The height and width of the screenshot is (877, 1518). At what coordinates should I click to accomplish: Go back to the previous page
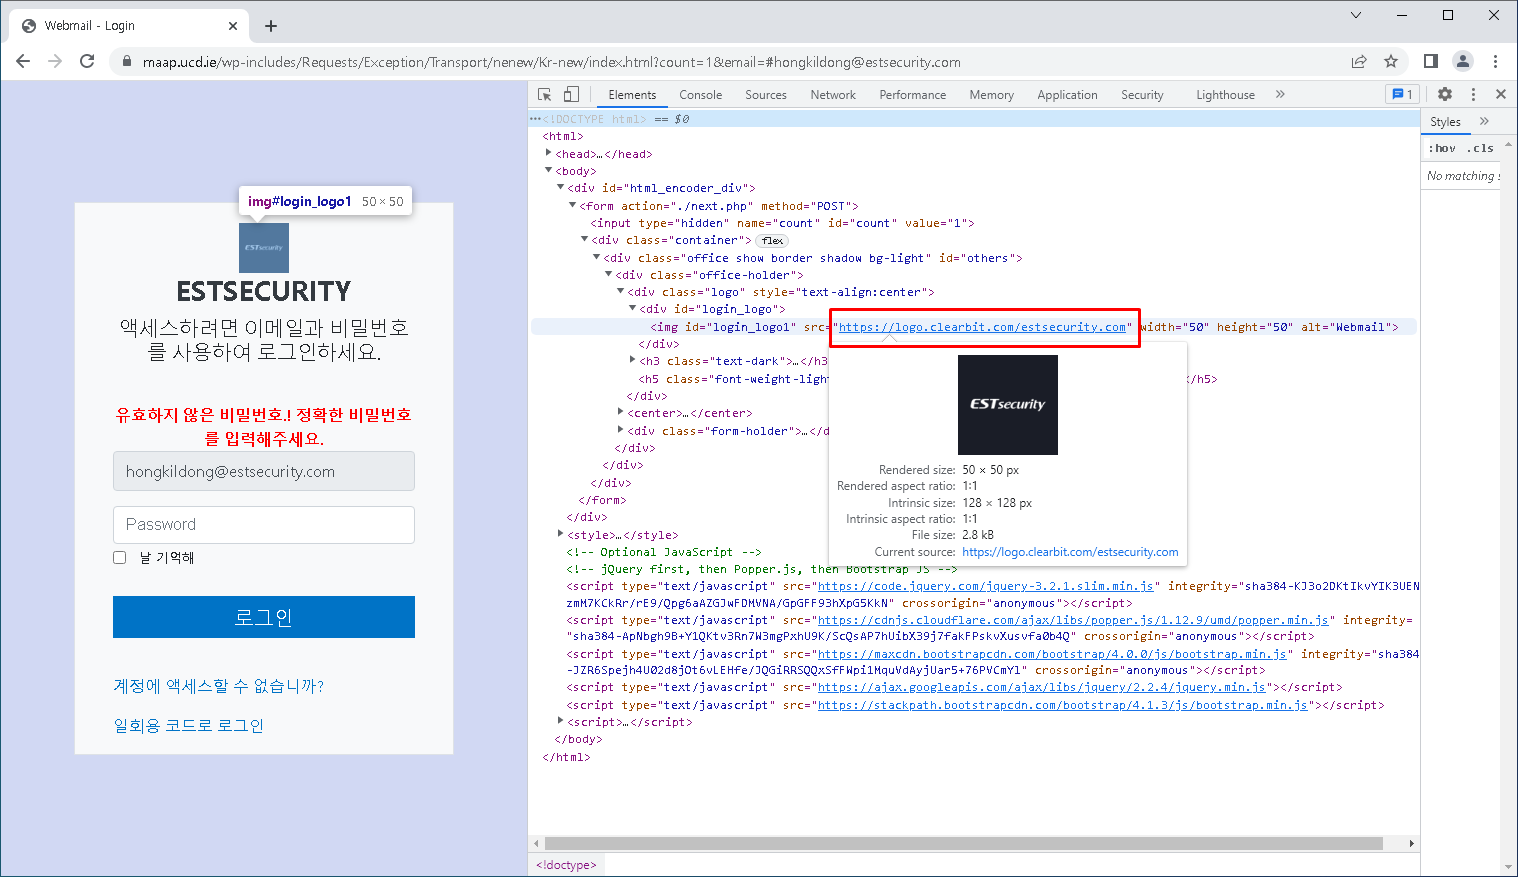point(23,61)
